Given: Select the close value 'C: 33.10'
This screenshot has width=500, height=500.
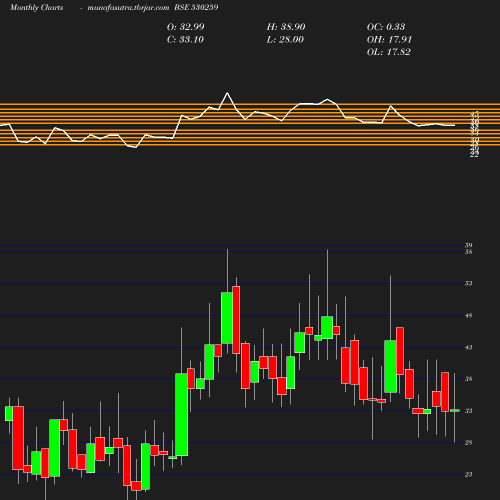Looking at the screenshot, I should point(185,40).
